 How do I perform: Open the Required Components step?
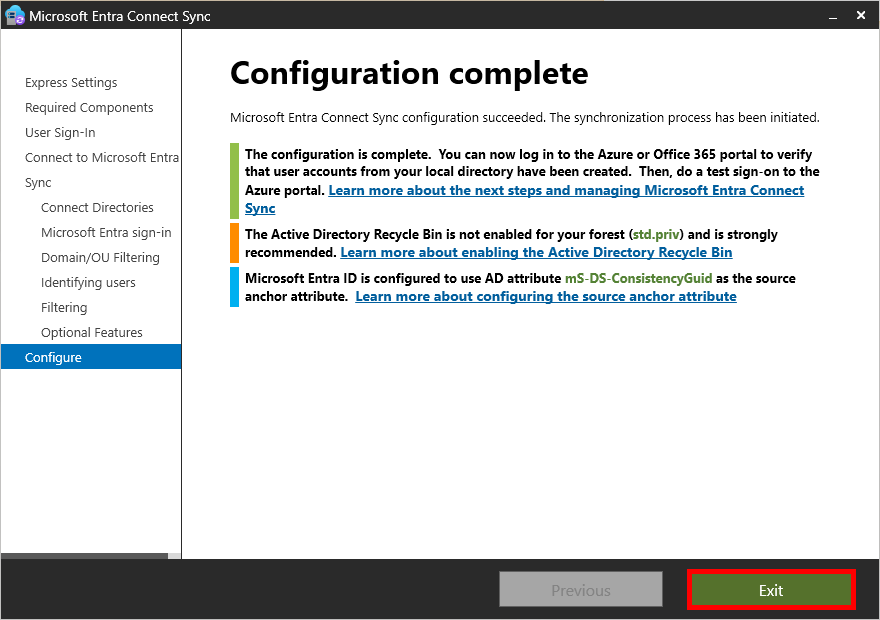89,107
